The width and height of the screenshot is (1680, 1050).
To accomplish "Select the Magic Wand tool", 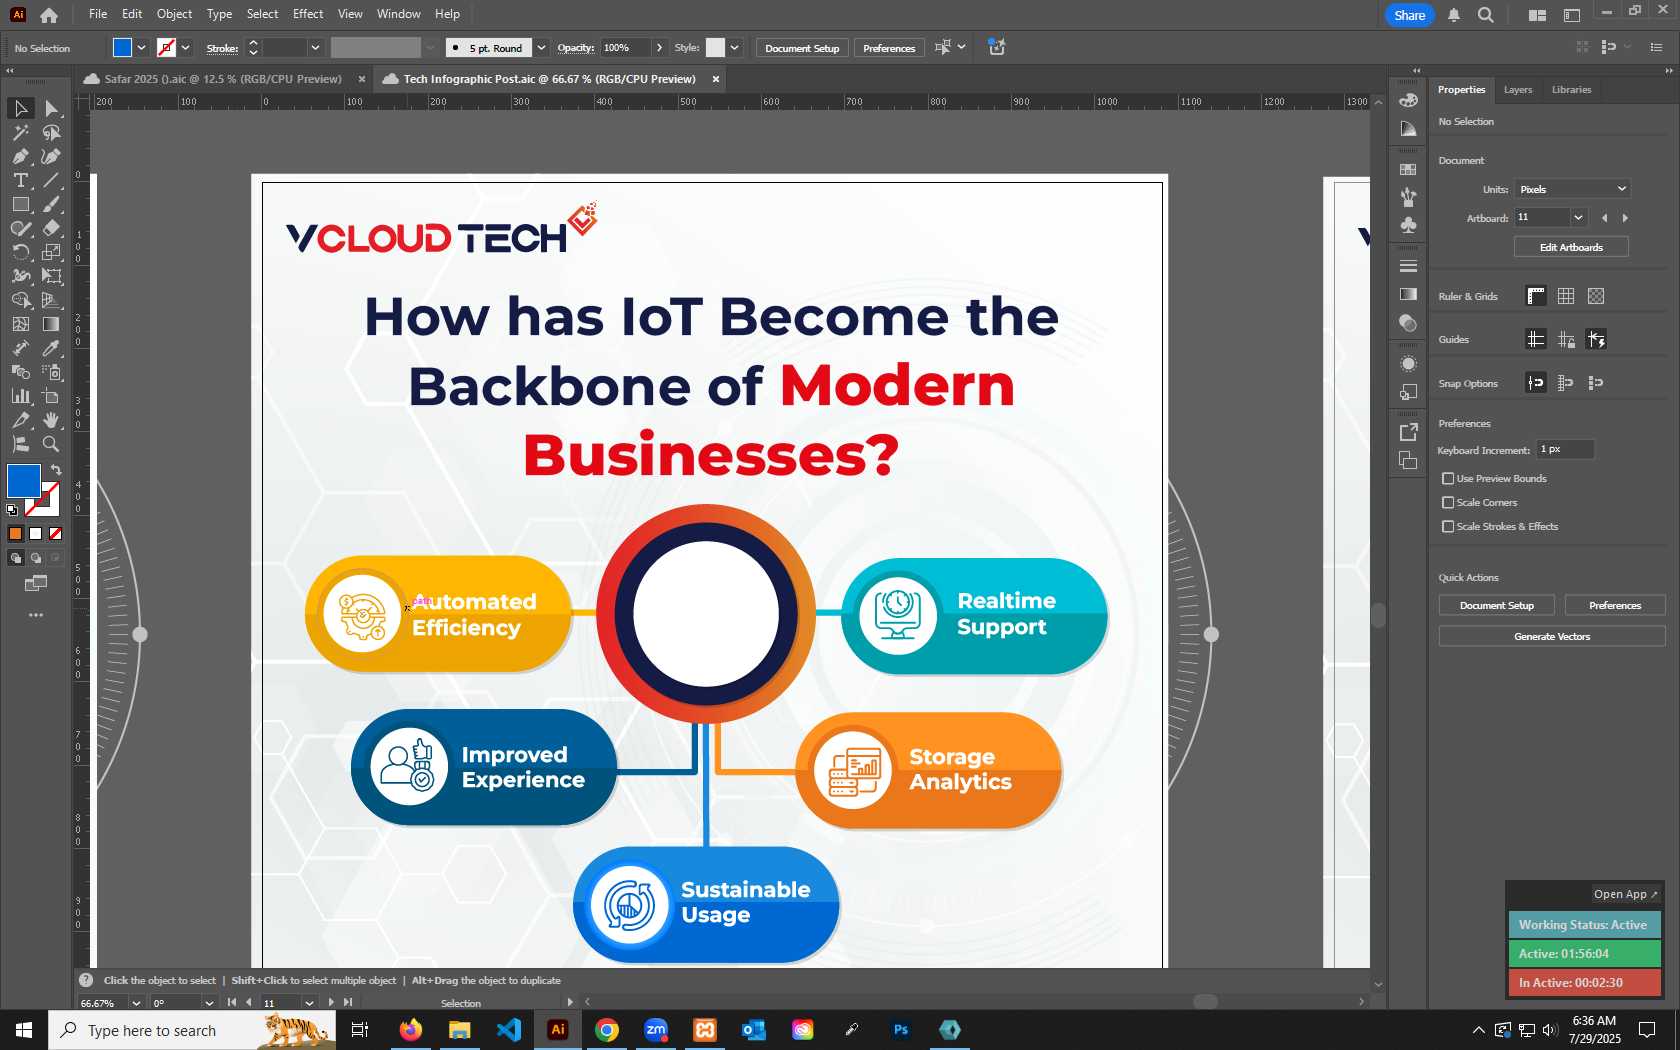I will (20, 132).
